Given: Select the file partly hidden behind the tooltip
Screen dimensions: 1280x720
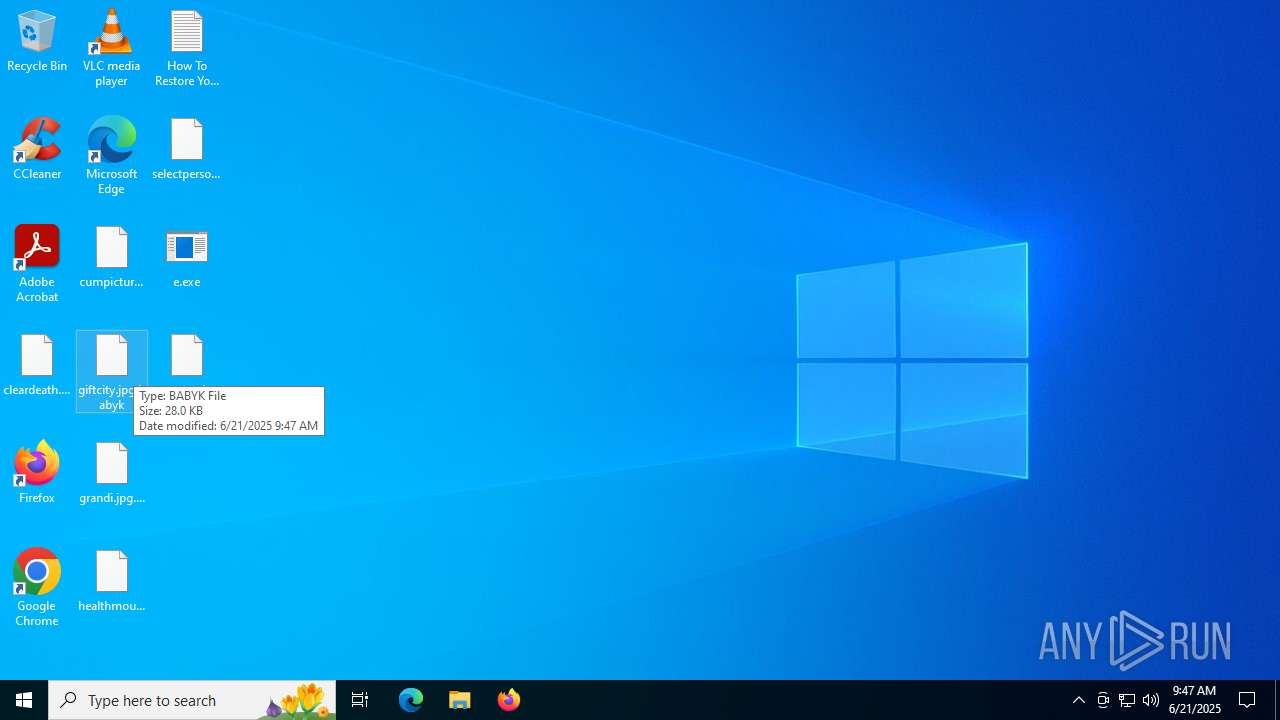Looking at the screenshot, I should [187, 359].
